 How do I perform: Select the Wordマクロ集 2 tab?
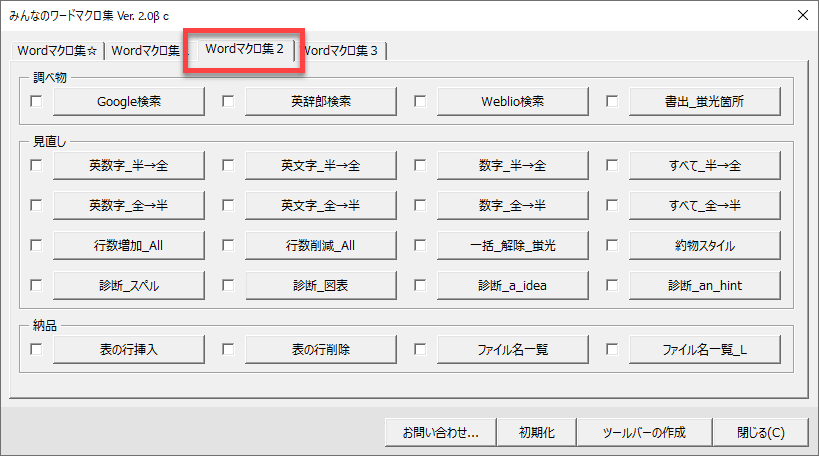244,50
